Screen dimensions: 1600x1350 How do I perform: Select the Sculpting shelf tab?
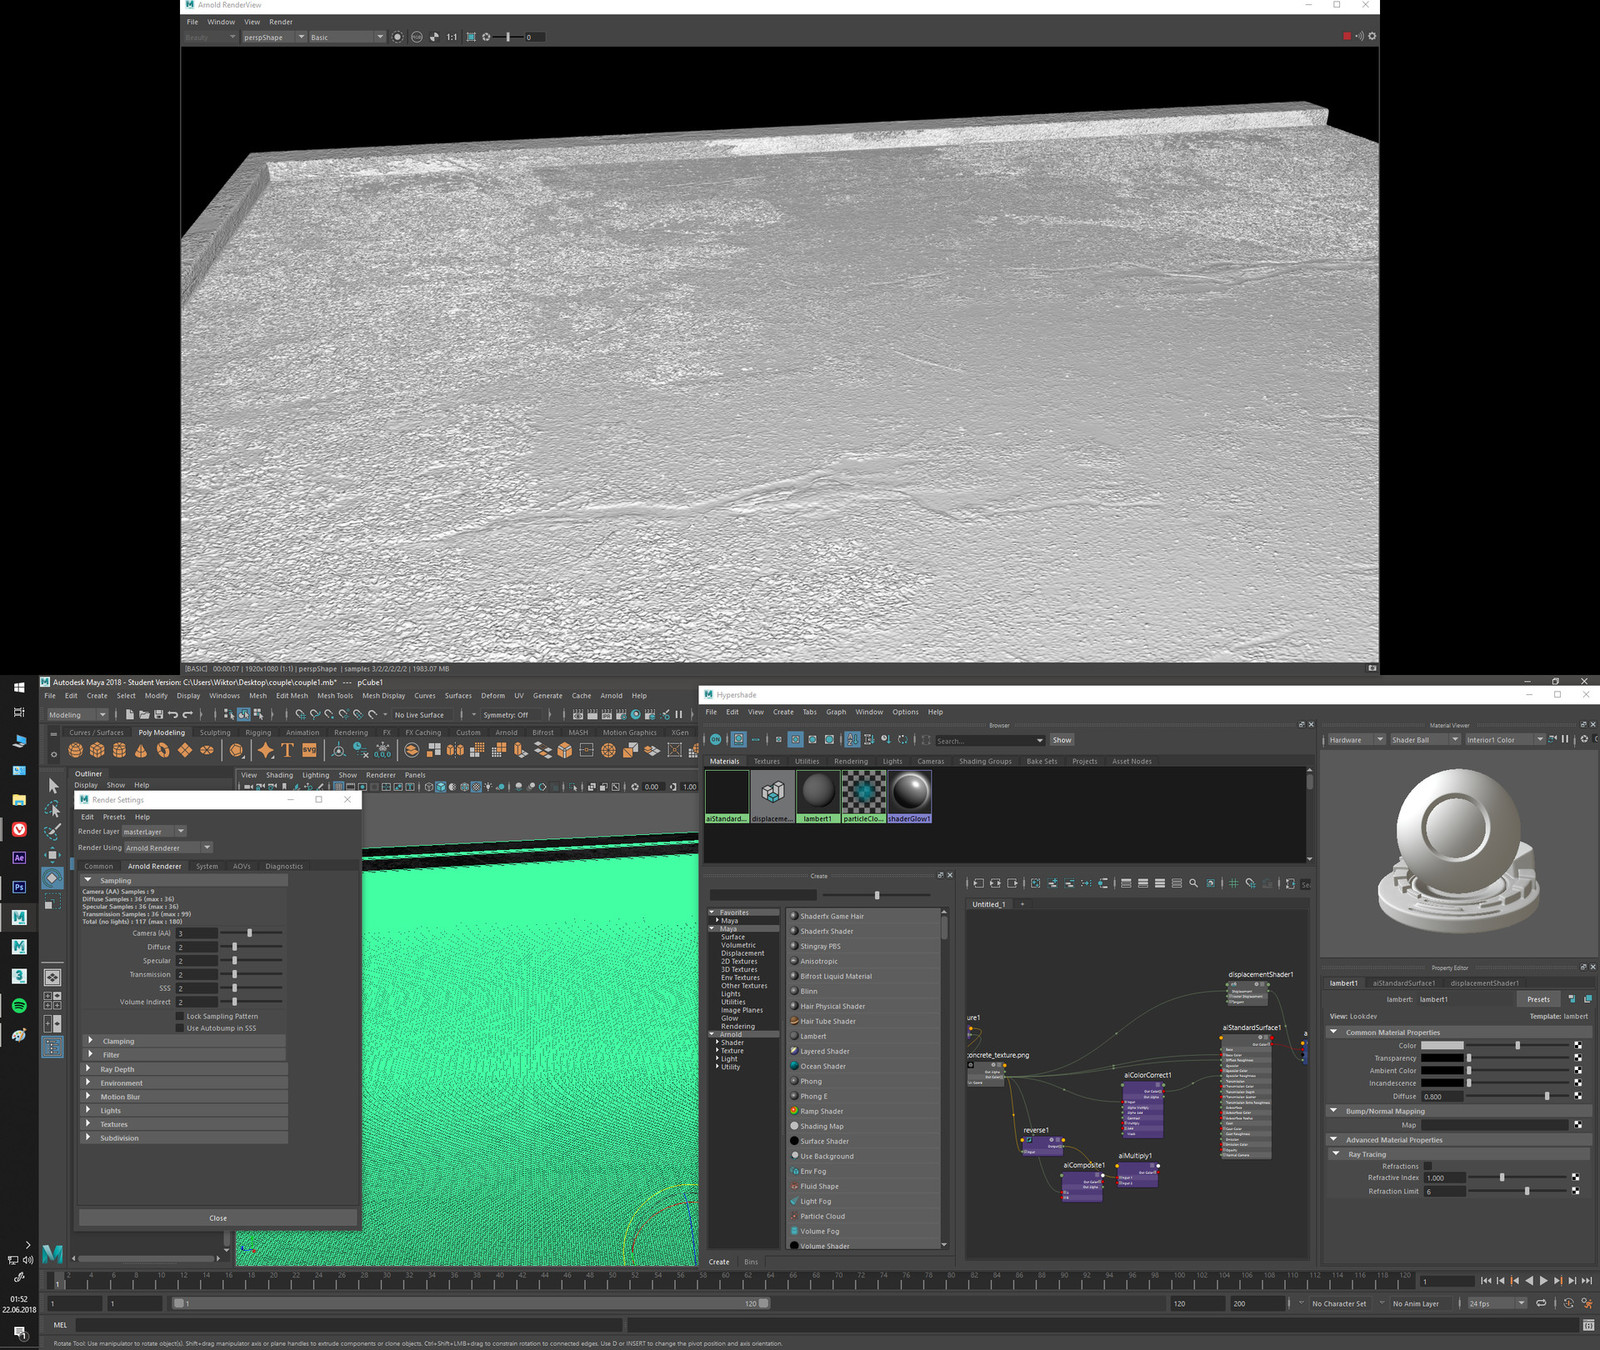click(x=215, y=732)
